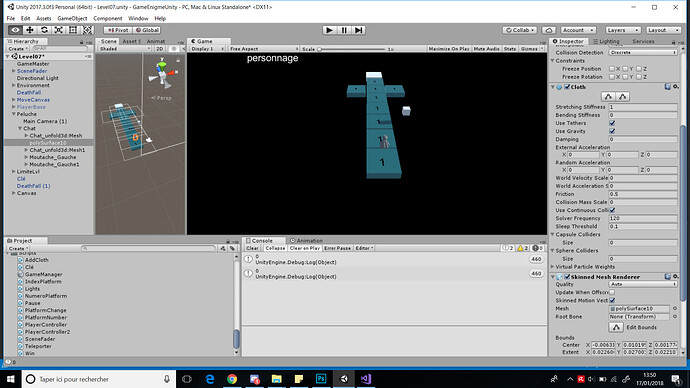Click the Pause button
Viewport: 690px width, 388px height.
coord(344,30)
